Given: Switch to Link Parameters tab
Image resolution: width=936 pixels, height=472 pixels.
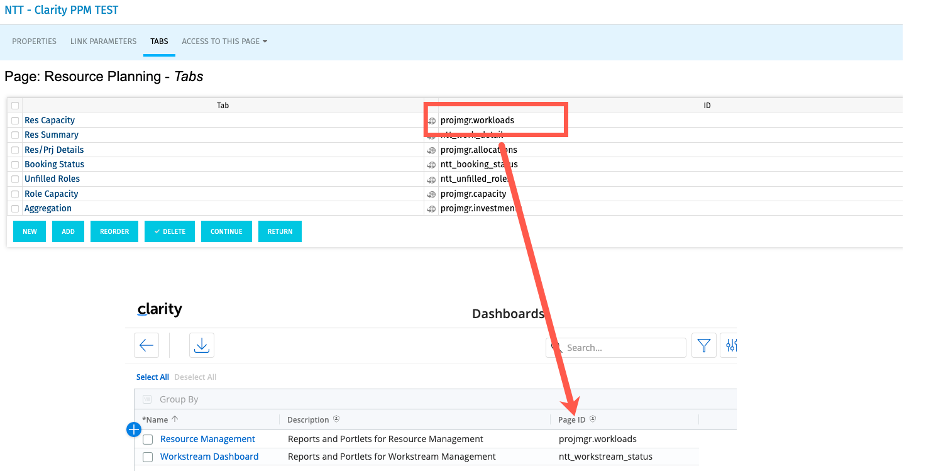Looking at the screenshot, I should coord(103,41).
